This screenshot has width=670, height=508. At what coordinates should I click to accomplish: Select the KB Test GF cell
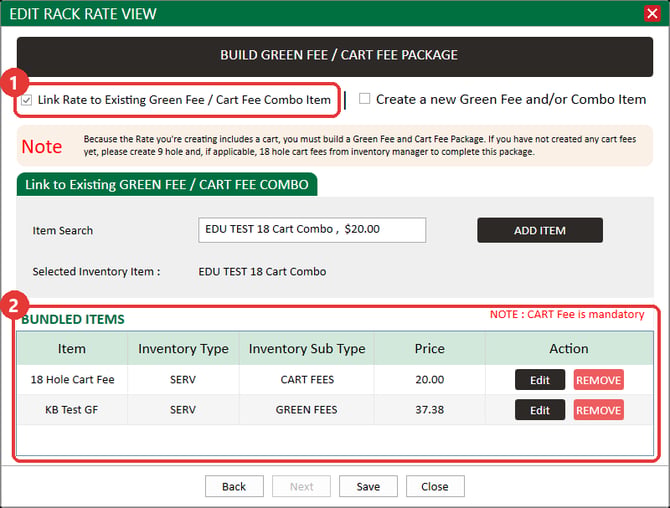pos(72,410)
